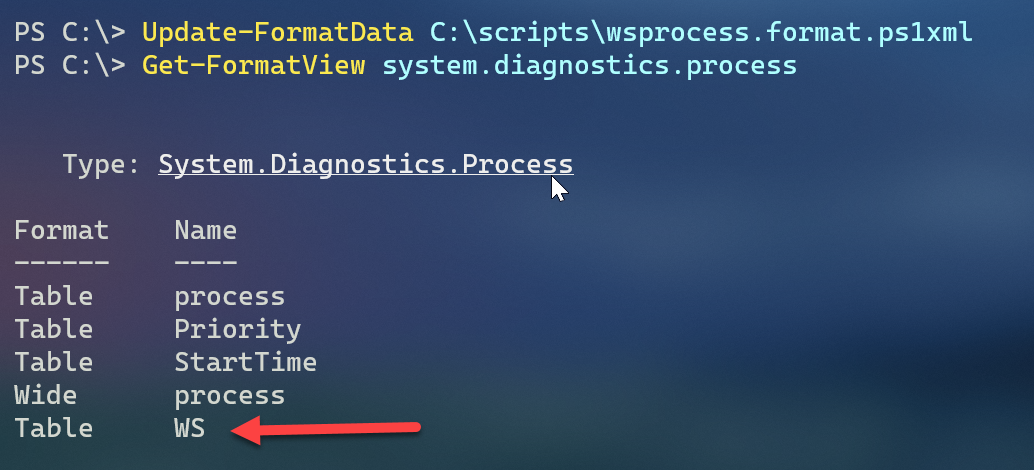Image resolution: width=1034 pixels, height=470 pixels.
Task: Select the WS view name
Action: click(190, 428)
